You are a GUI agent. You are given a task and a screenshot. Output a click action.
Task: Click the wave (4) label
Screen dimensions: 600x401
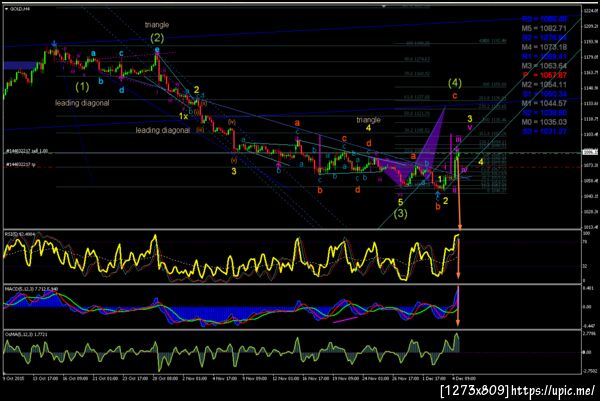[455, 83]
